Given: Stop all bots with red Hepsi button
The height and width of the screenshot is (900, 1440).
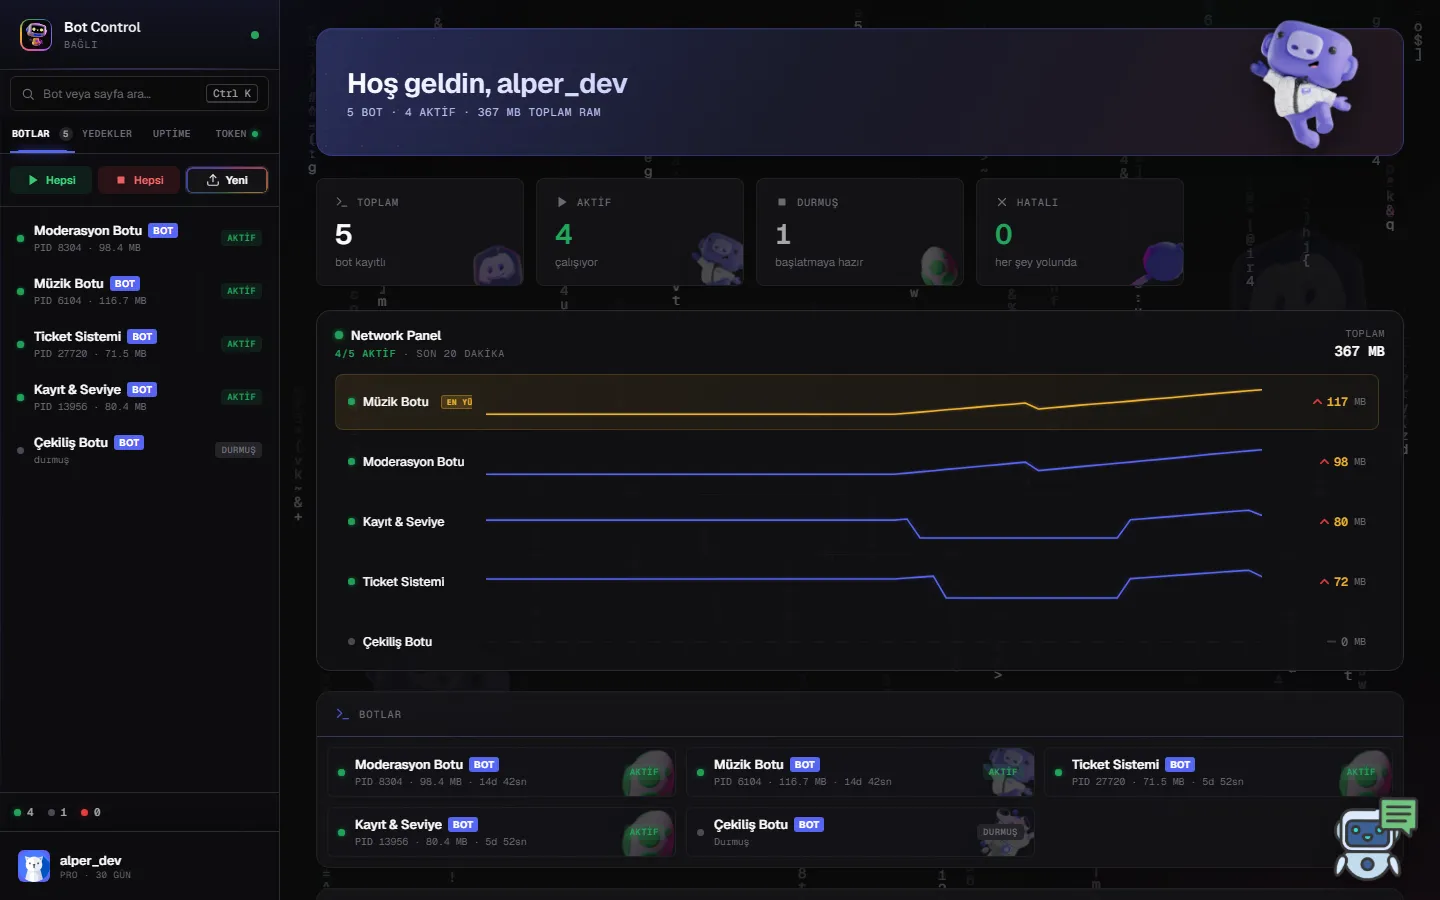Looking at the screenshot, I should click(139, 180).
